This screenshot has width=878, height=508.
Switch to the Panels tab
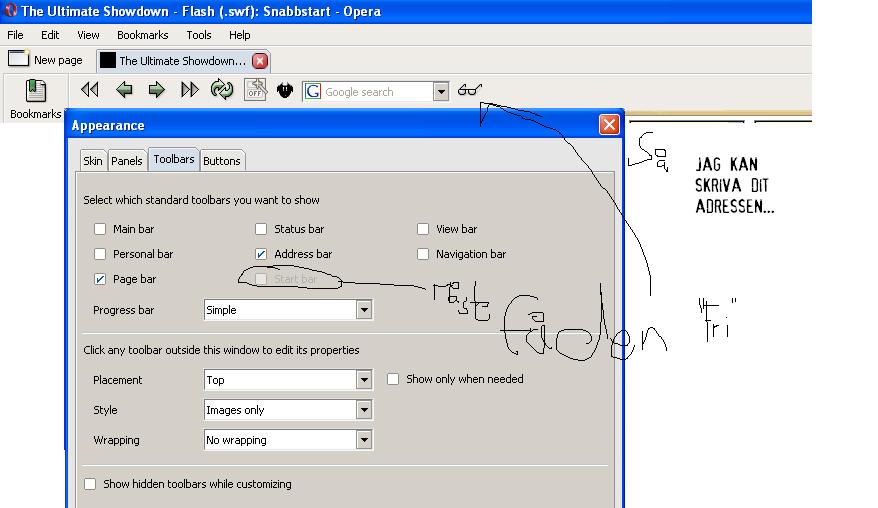point(127,161)
